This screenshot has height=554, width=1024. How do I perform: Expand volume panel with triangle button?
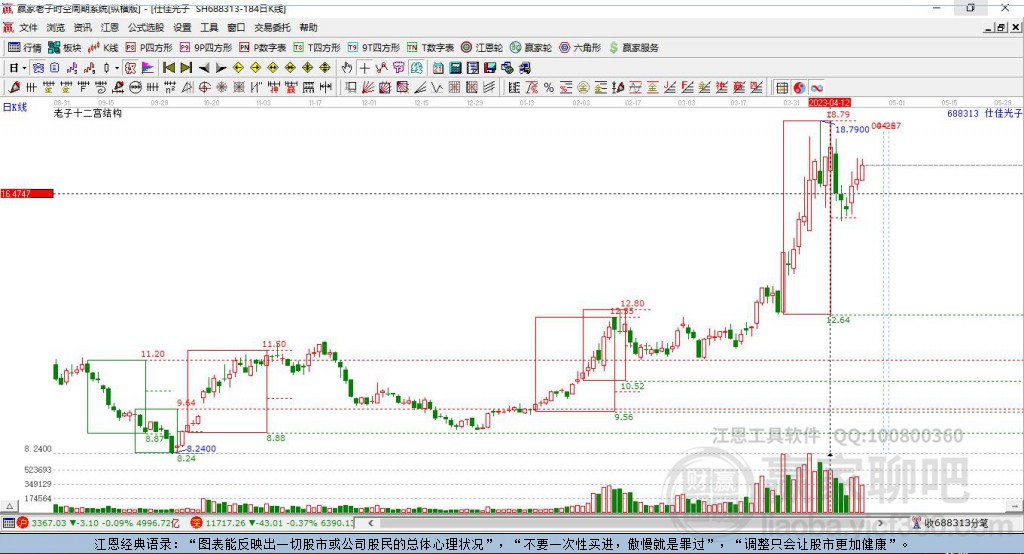(x=9, y=506)
